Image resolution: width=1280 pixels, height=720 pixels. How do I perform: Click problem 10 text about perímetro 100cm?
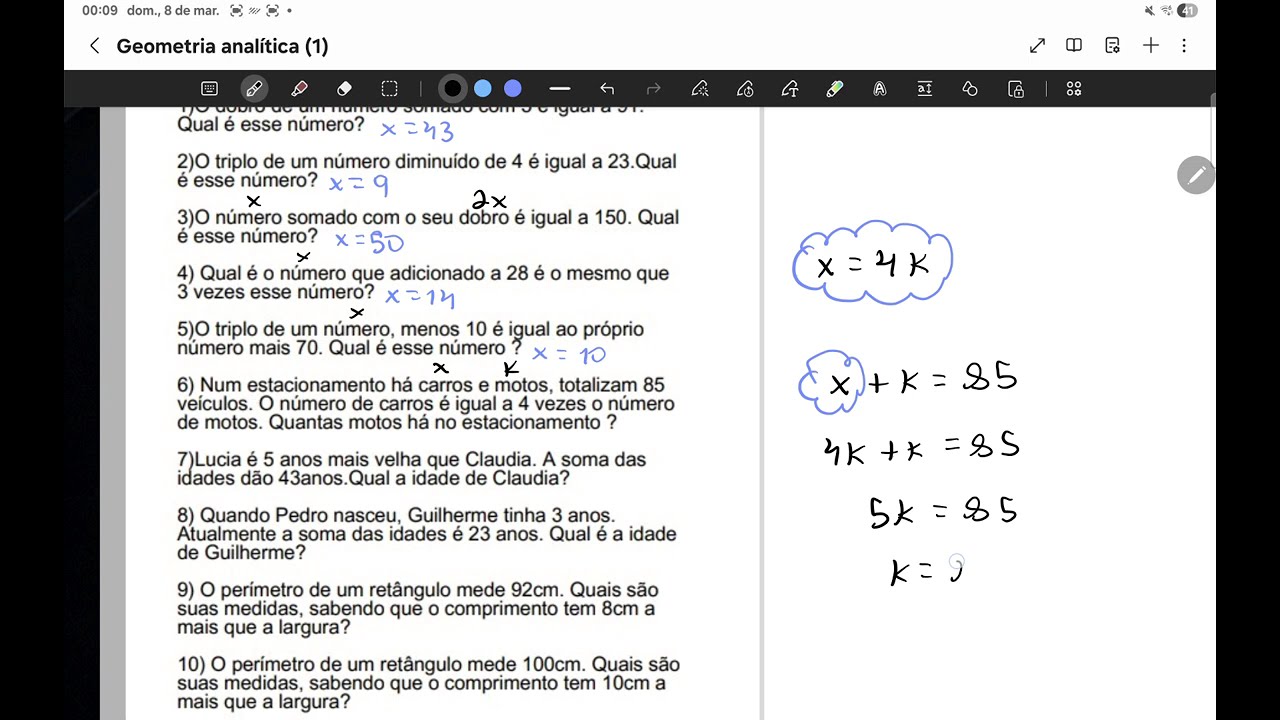428,683
